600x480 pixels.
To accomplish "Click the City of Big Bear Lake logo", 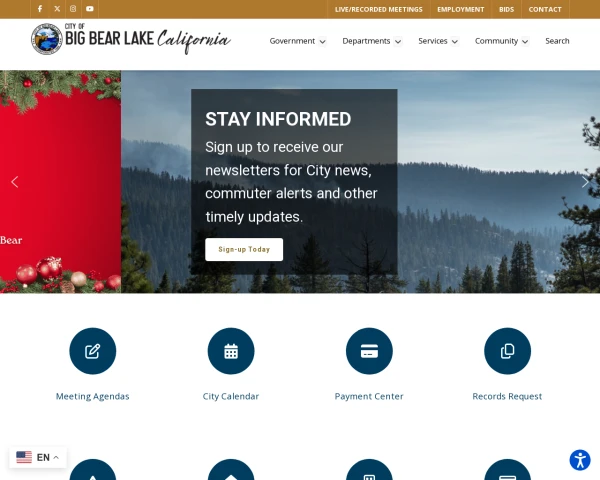I will pos(131,39).
